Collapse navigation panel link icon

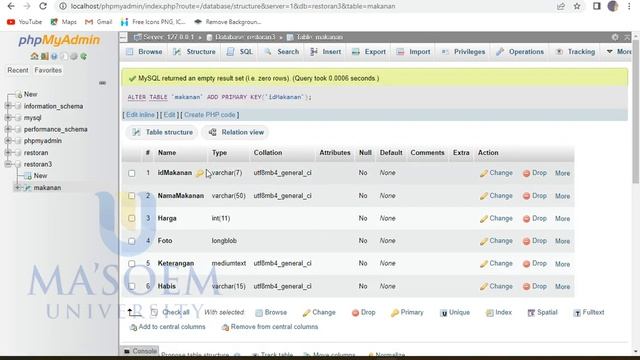(102, 83)
